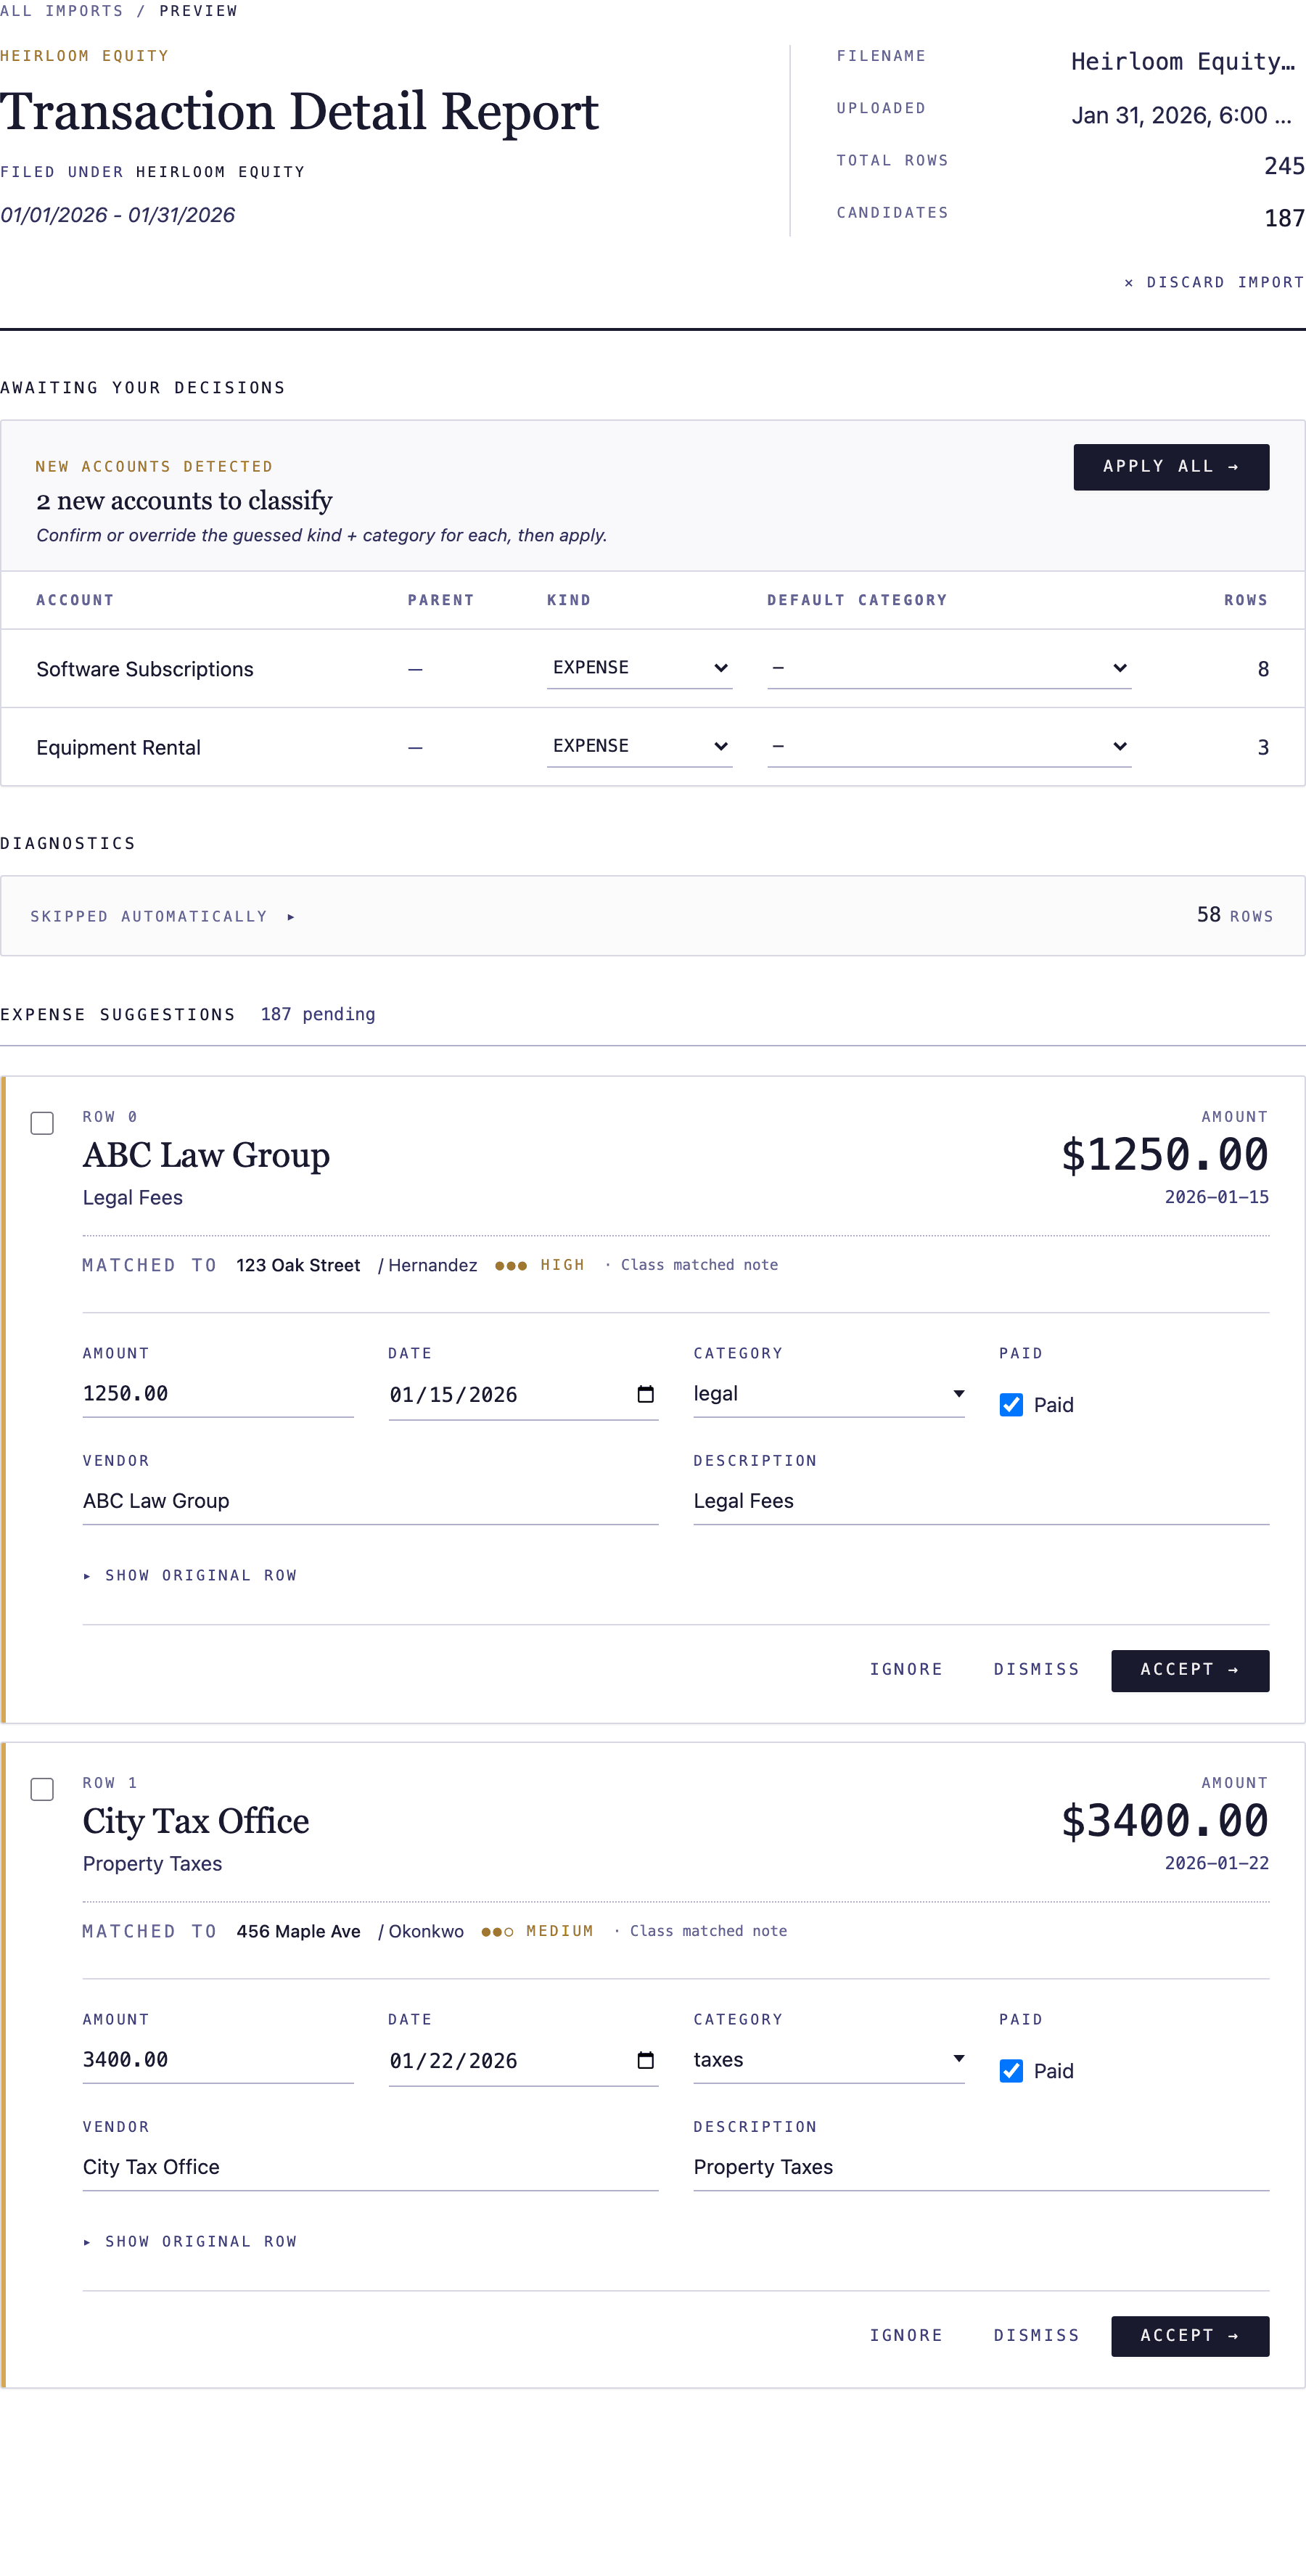Click the Equipment Rental account name
1306x2576 pixels.
click(x=118, y=748)
